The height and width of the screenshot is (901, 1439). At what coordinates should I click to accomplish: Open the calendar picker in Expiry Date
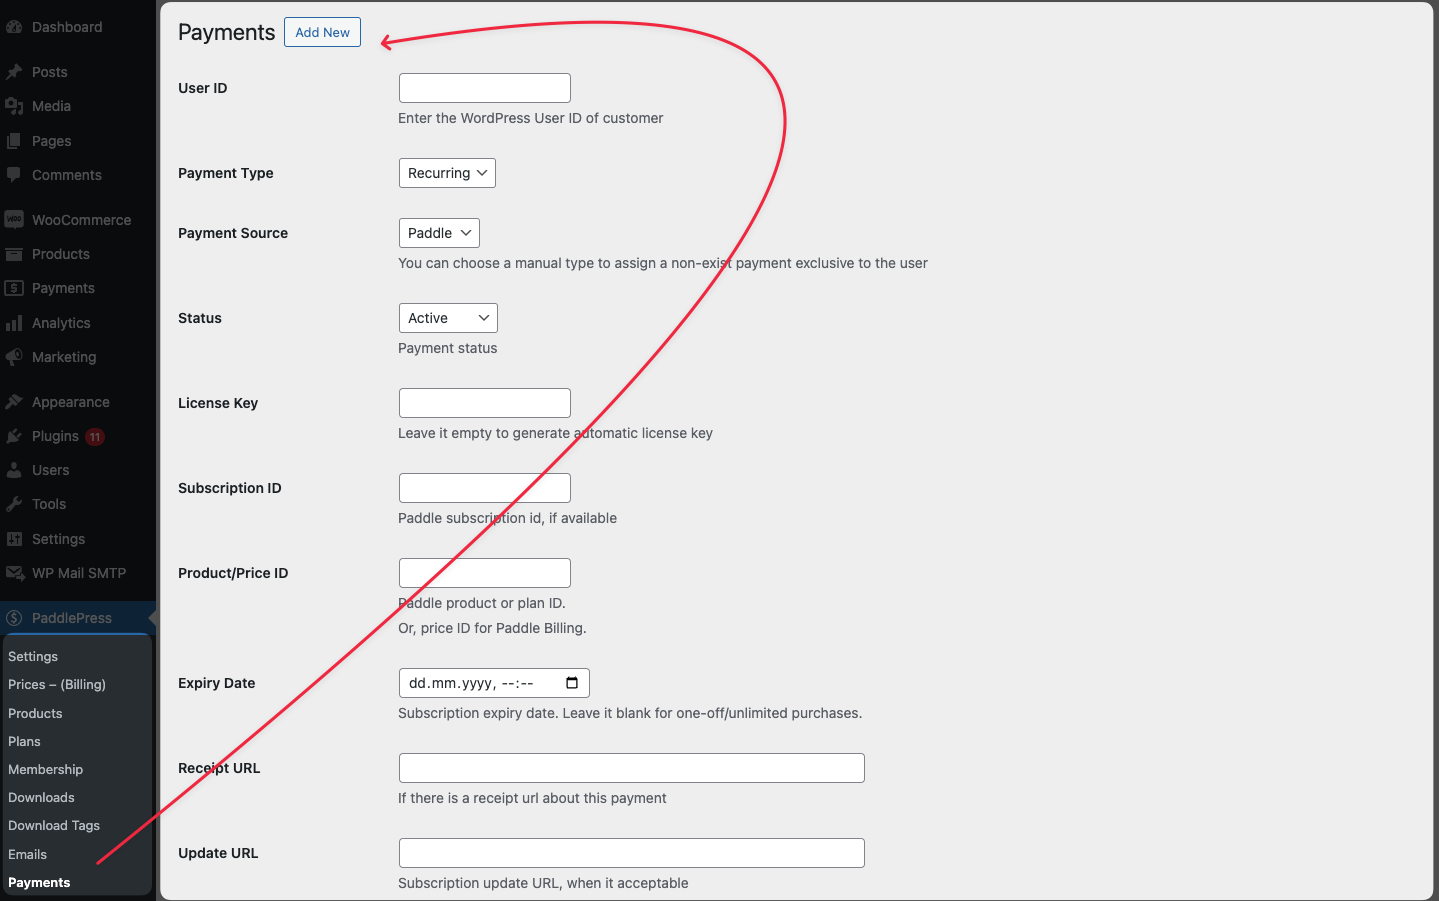572,682
